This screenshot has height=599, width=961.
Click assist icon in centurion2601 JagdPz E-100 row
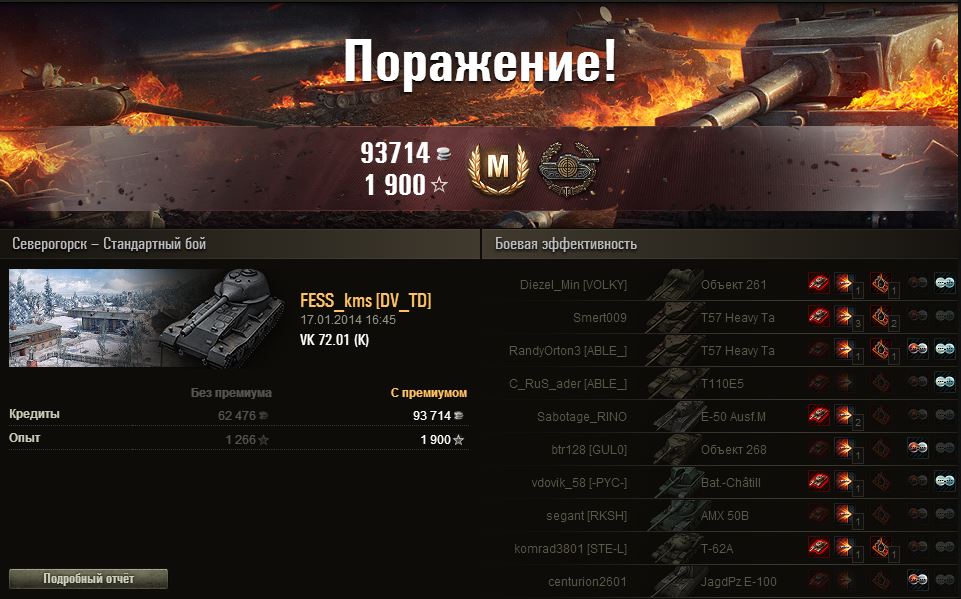(x=917, y=580)
